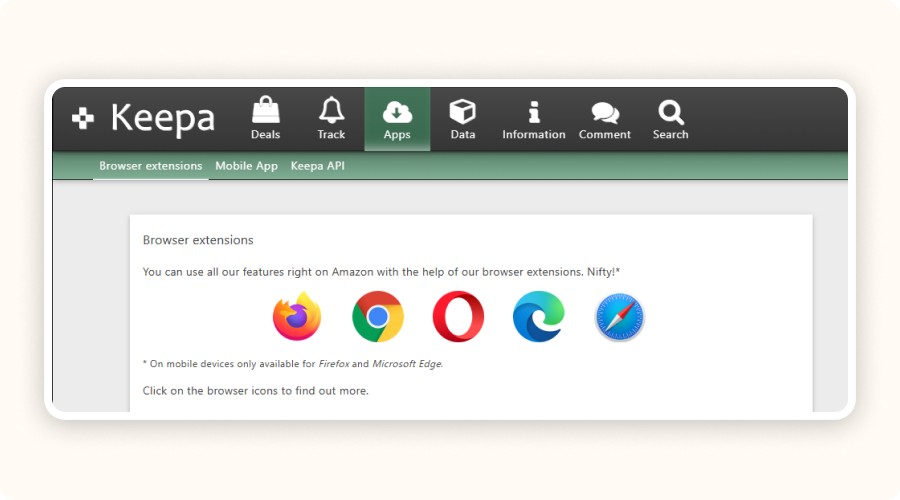The height and width of the screenshot is (500, 900).
Task: Open Track bell menu item
Action: click(331, 119)
